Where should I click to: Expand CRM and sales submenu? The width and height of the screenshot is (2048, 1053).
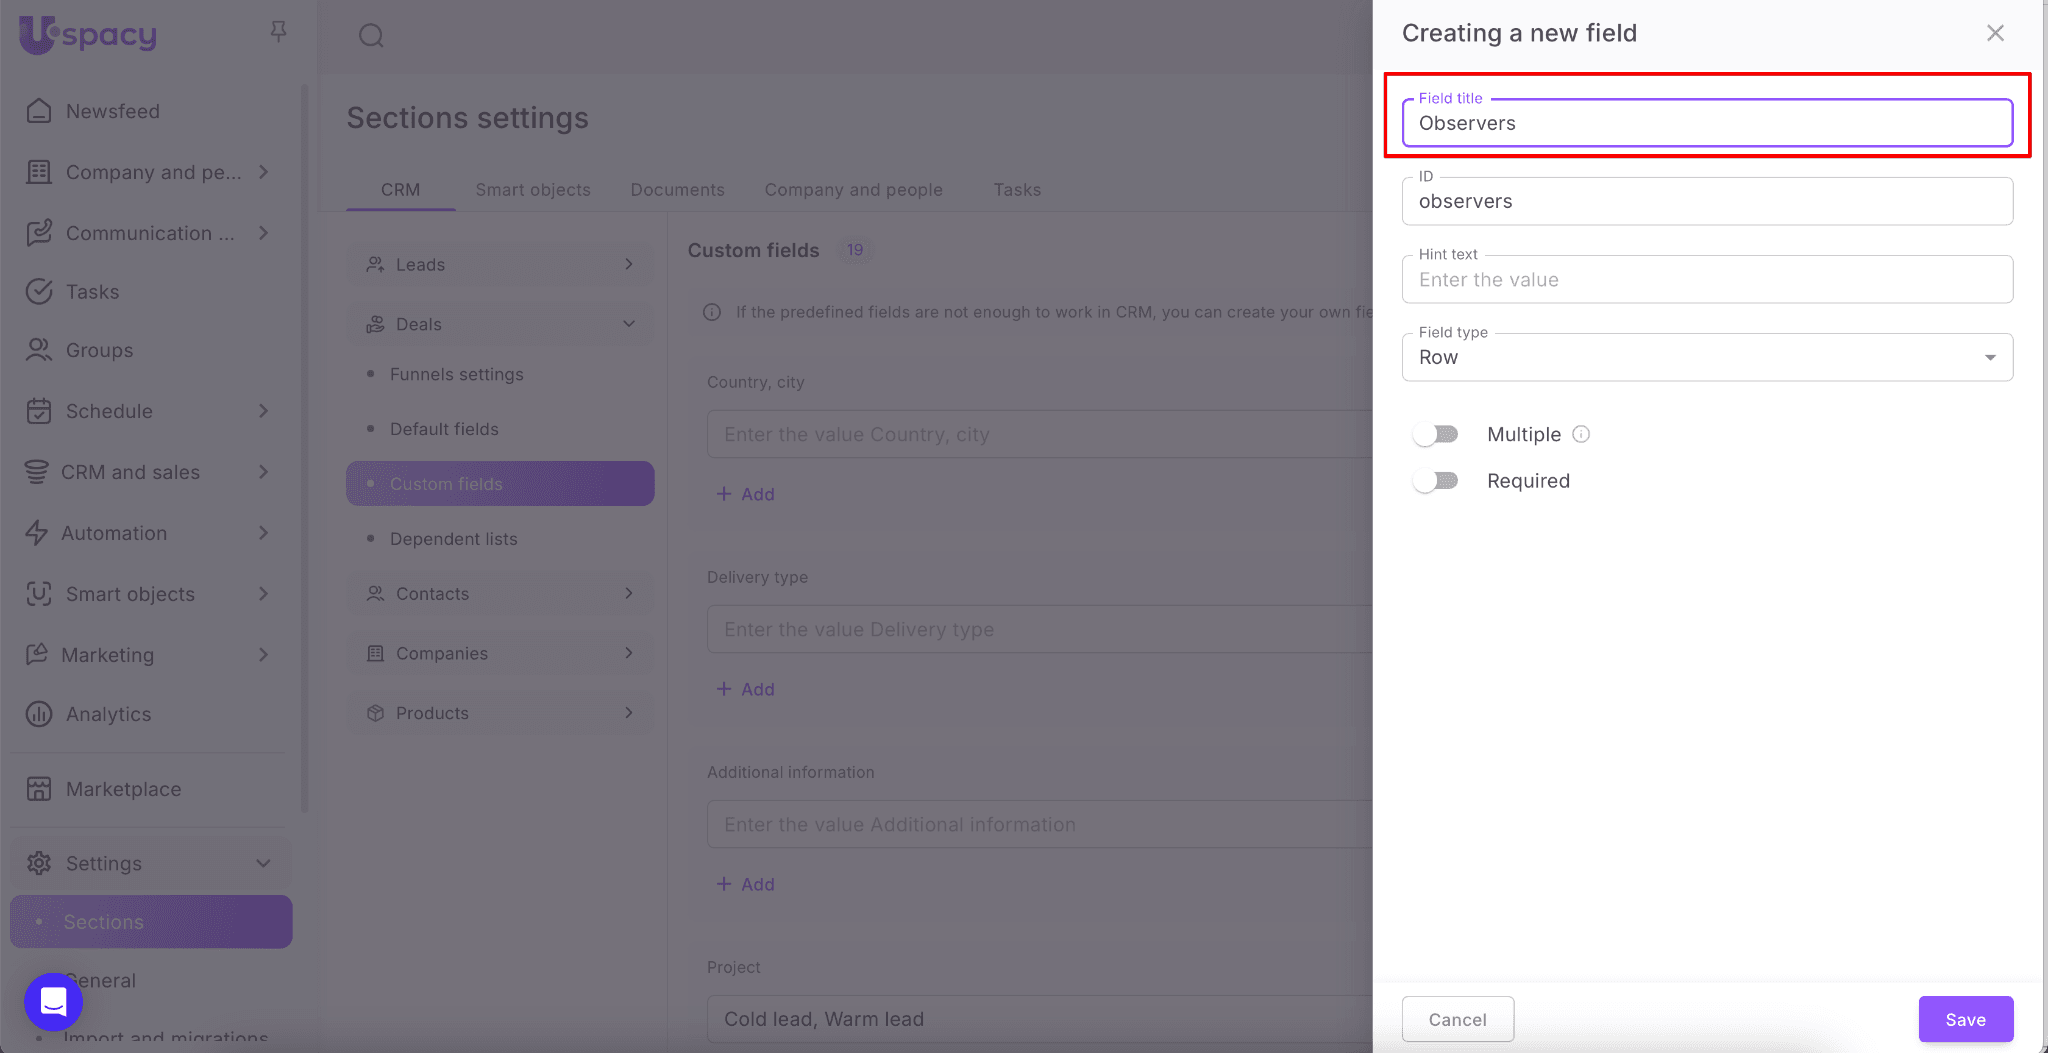[x=263, y=472]
